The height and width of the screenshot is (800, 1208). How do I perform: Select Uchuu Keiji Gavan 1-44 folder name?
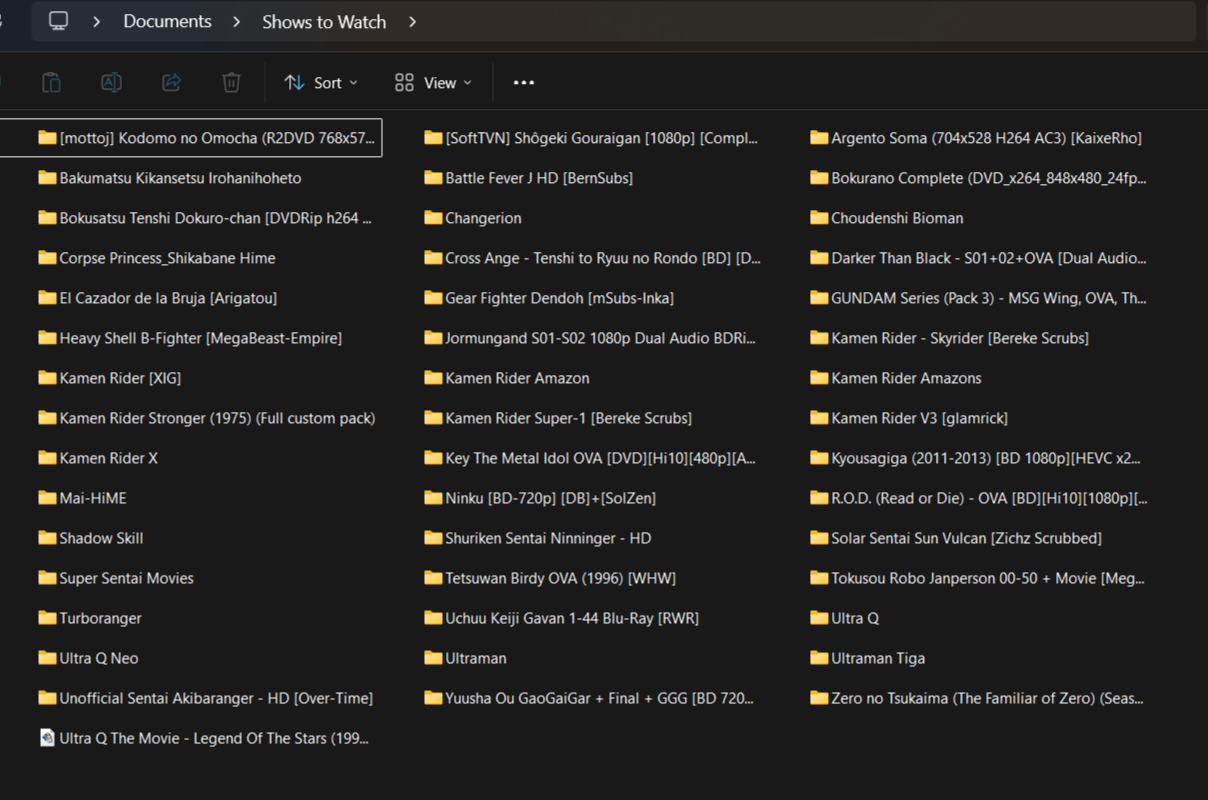point(572,618)
